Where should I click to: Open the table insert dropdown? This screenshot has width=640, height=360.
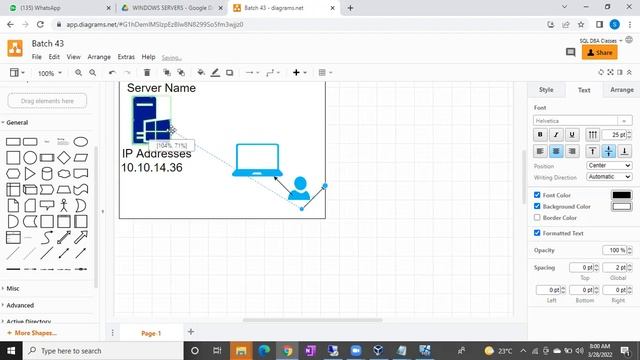click(x=325, y=73)
